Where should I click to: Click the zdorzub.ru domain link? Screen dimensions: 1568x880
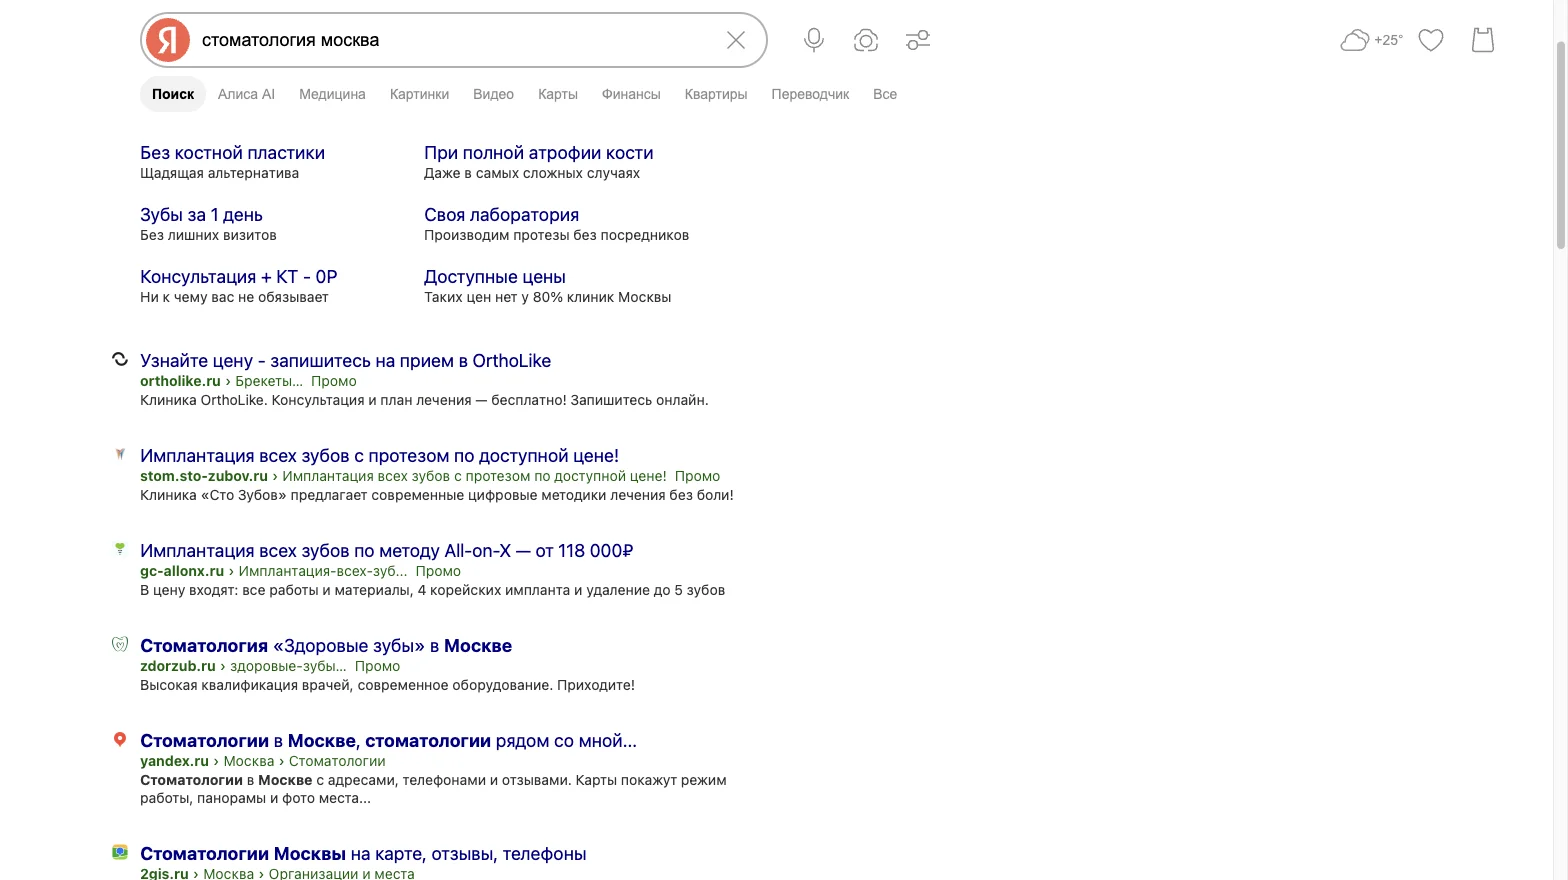pos(178,666)
